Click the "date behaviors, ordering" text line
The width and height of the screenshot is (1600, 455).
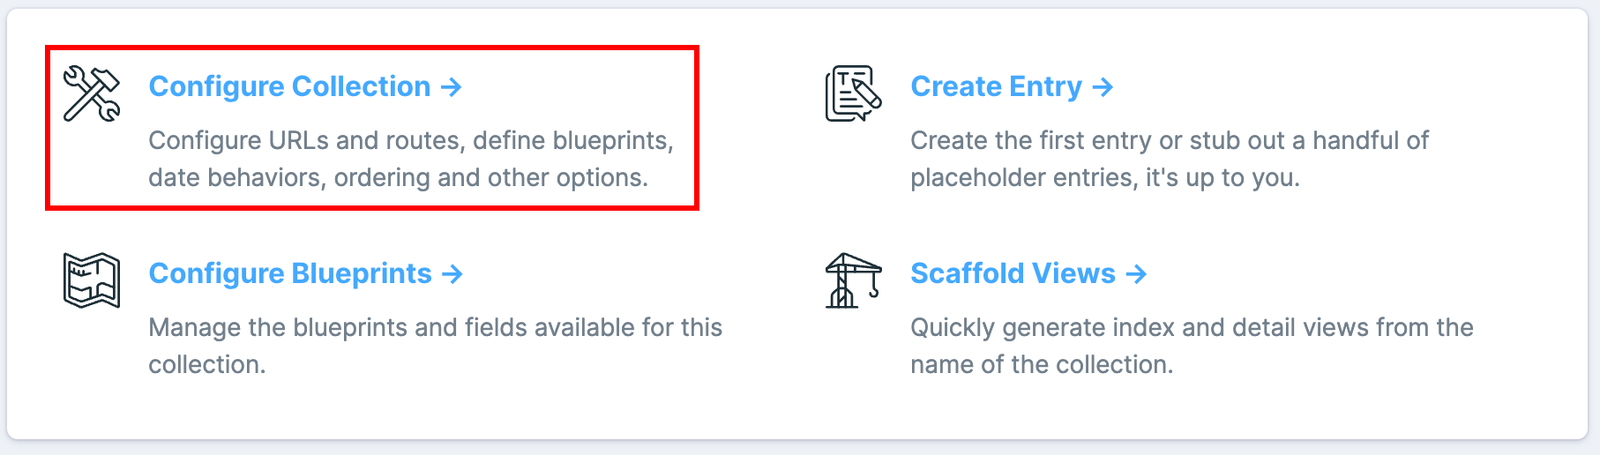pos(398,178)
